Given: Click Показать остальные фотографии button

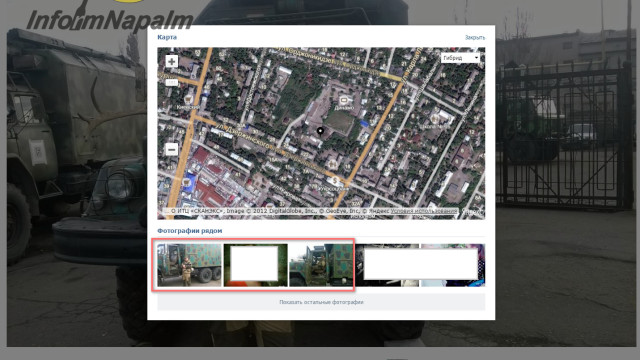Looking at the screenshot, I should [x=321, y=302].
